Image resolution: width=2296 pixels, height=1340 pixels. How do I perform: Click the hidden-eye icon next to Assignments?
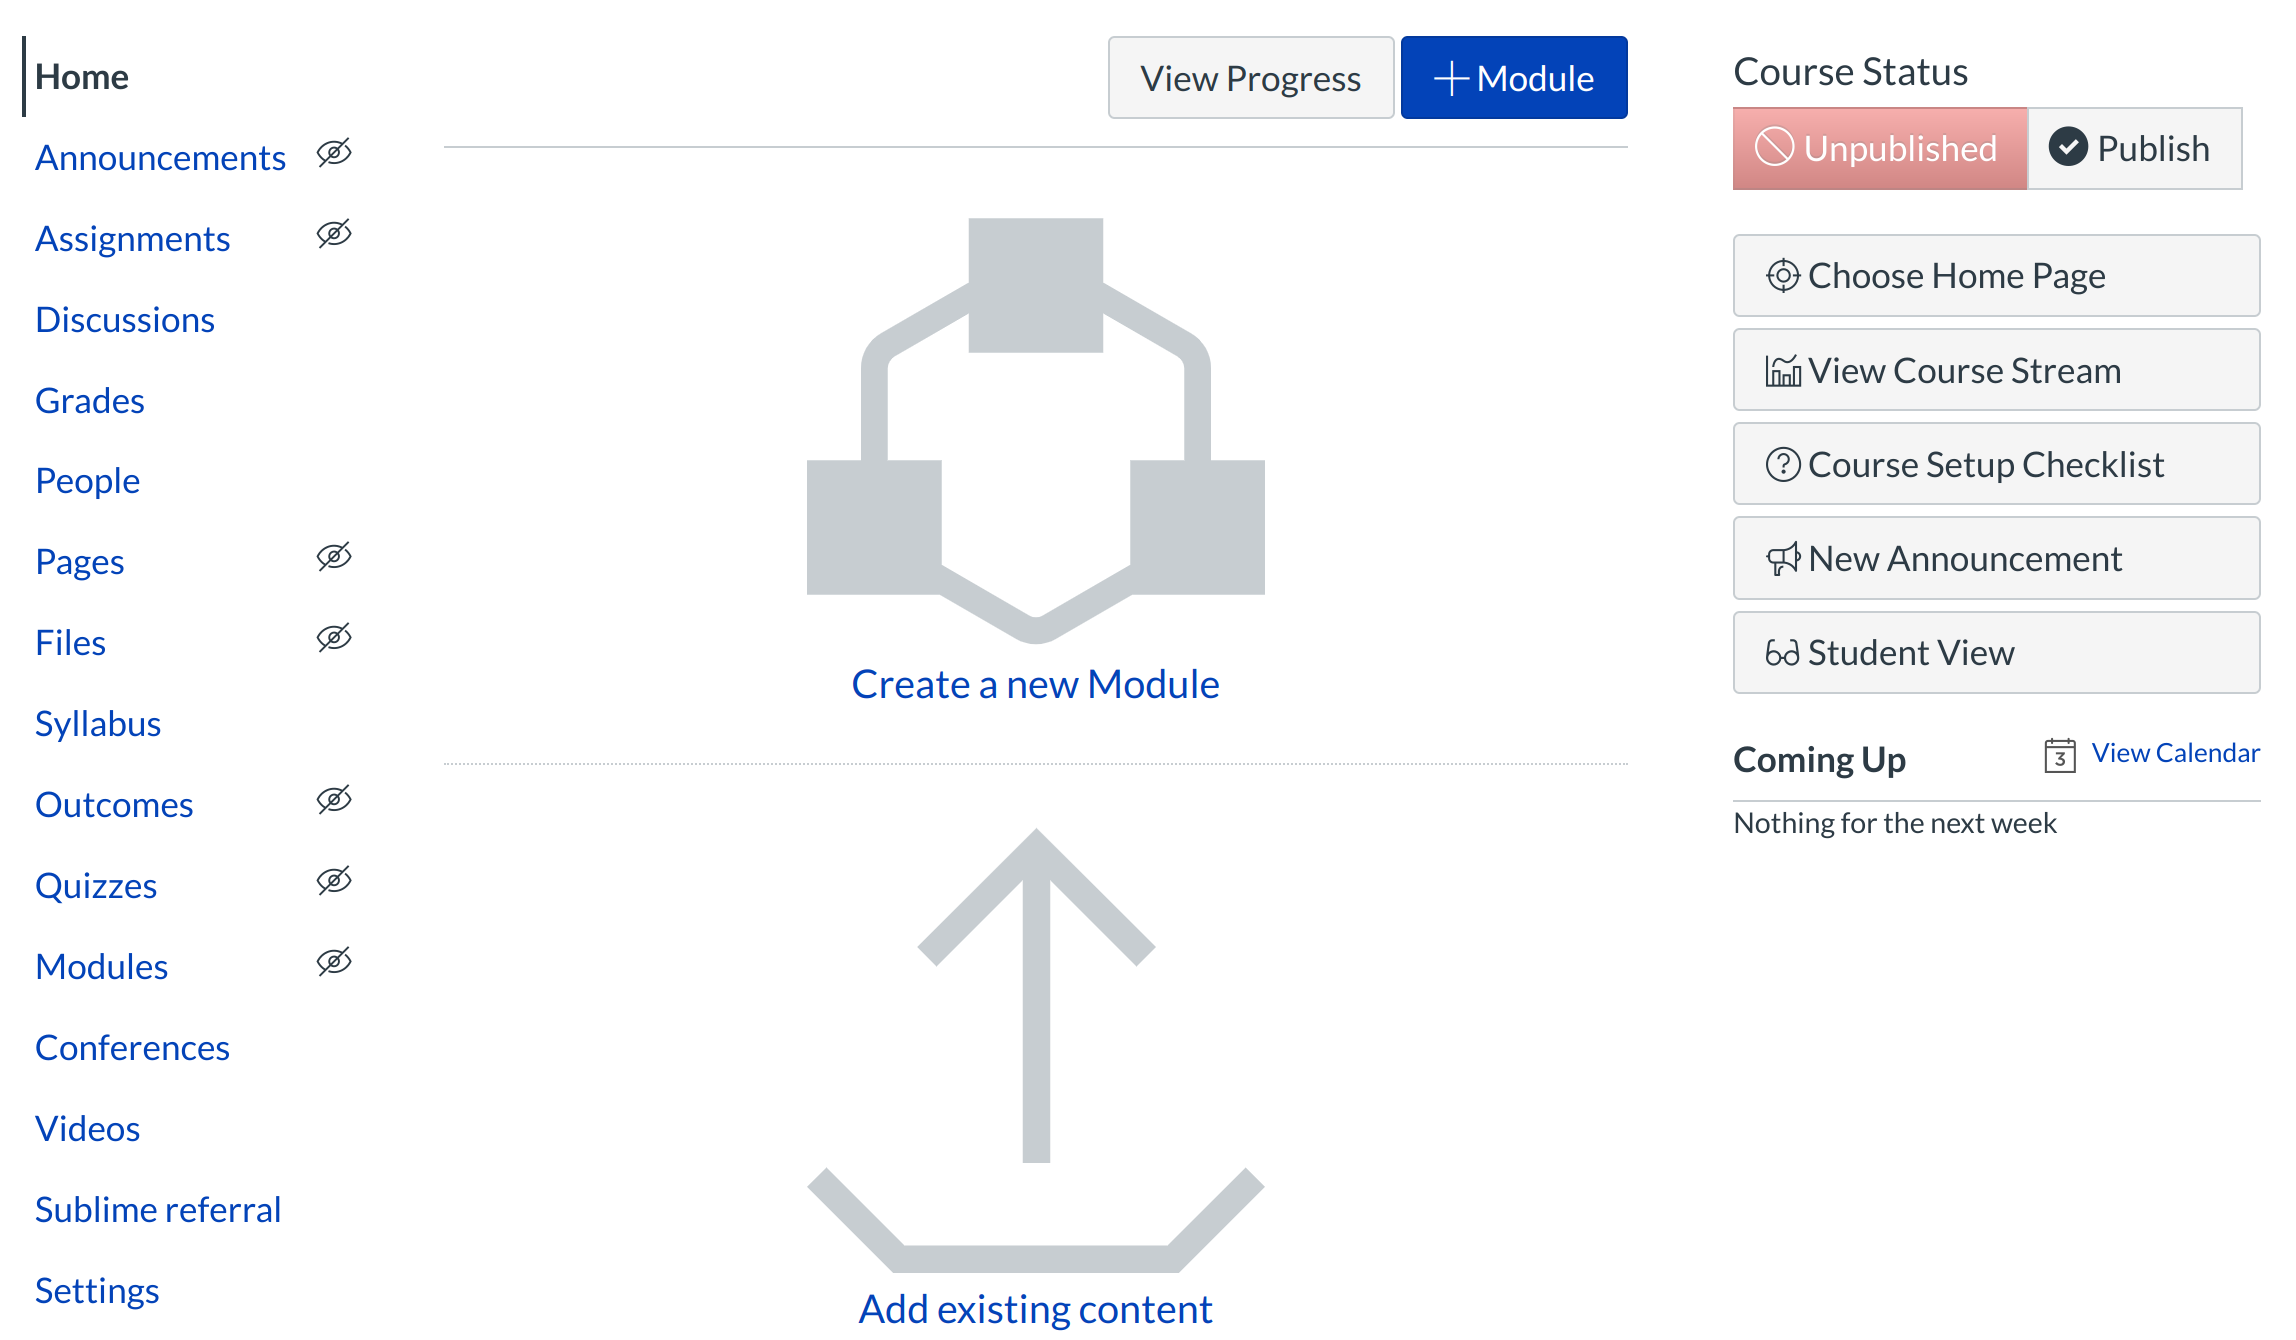[334, 234]
